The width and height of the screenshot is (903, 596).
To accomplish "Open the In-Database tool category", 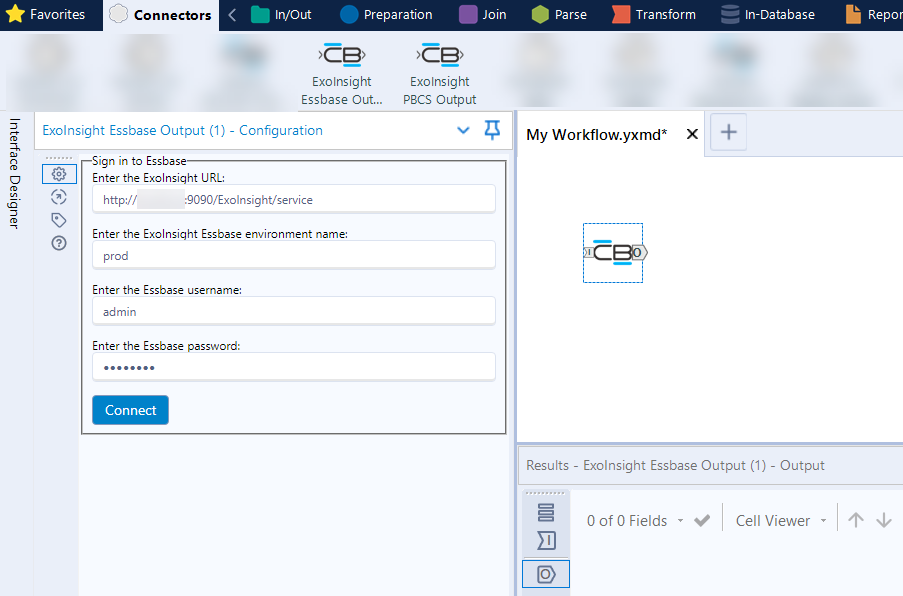I will [x=768, y=14].
